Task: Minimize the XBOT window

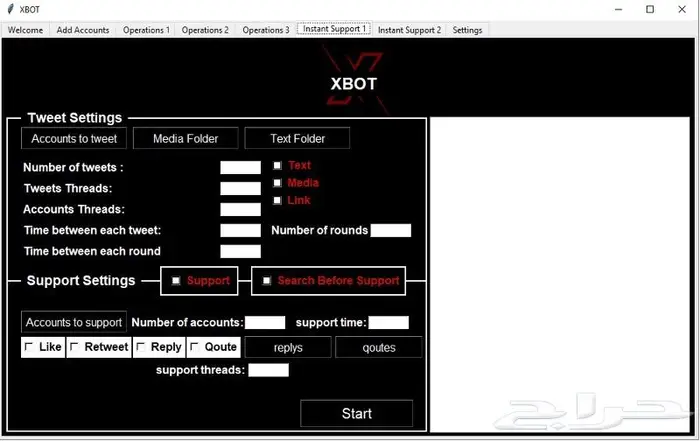Action: coord(618,9)
